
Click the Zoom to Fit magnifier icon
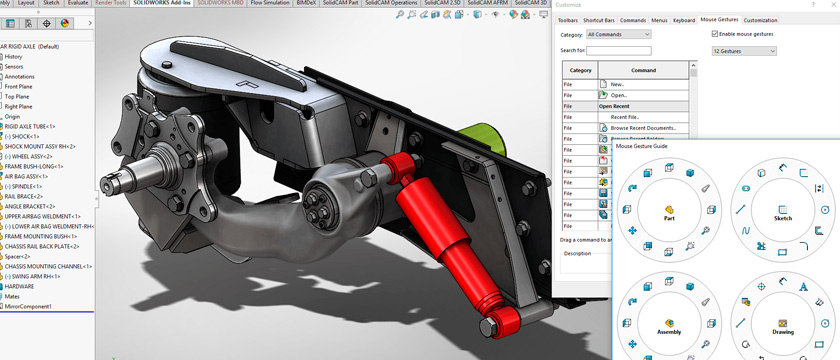coord(400,14)
